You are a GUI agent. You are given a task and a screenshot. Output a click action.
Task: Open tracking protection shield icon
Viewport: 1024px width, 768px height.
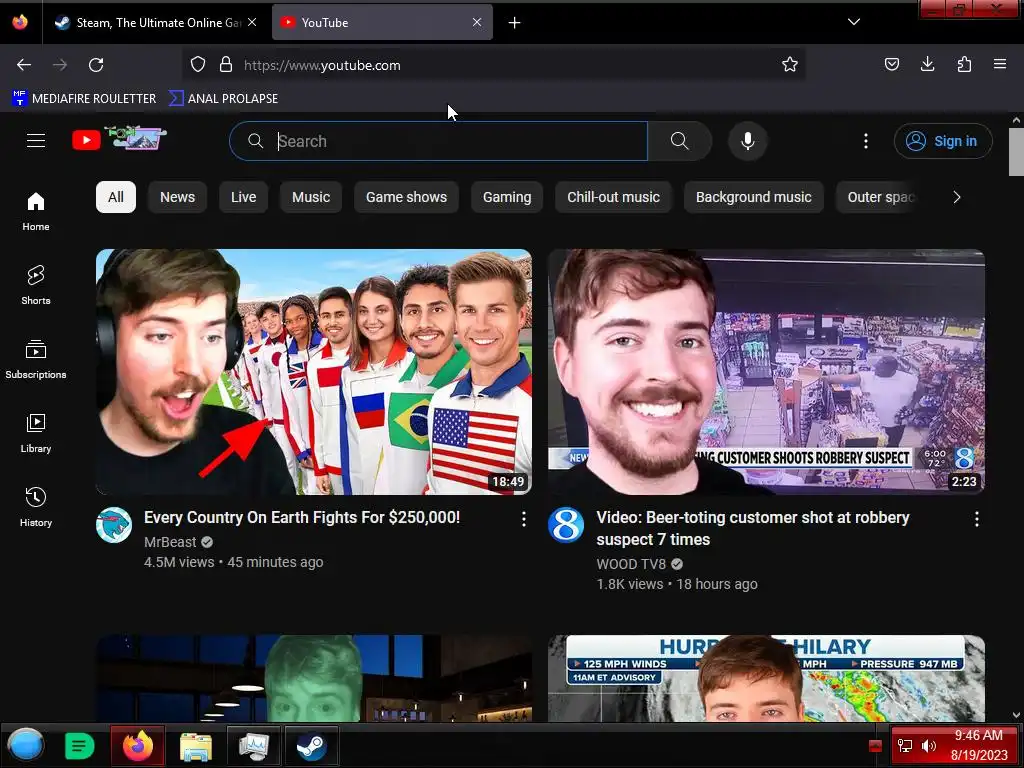tap(198, 64)
